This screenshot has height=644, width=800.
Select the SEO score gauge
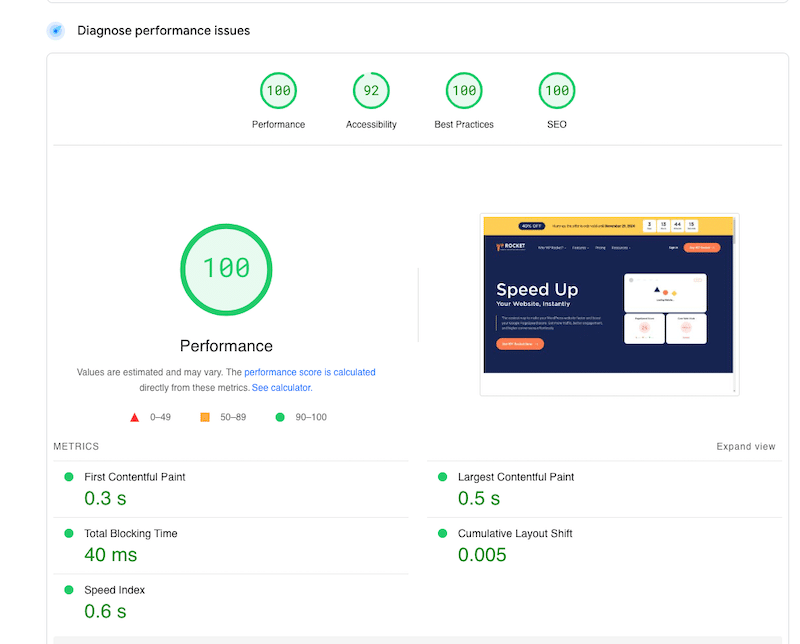point(556,91)
